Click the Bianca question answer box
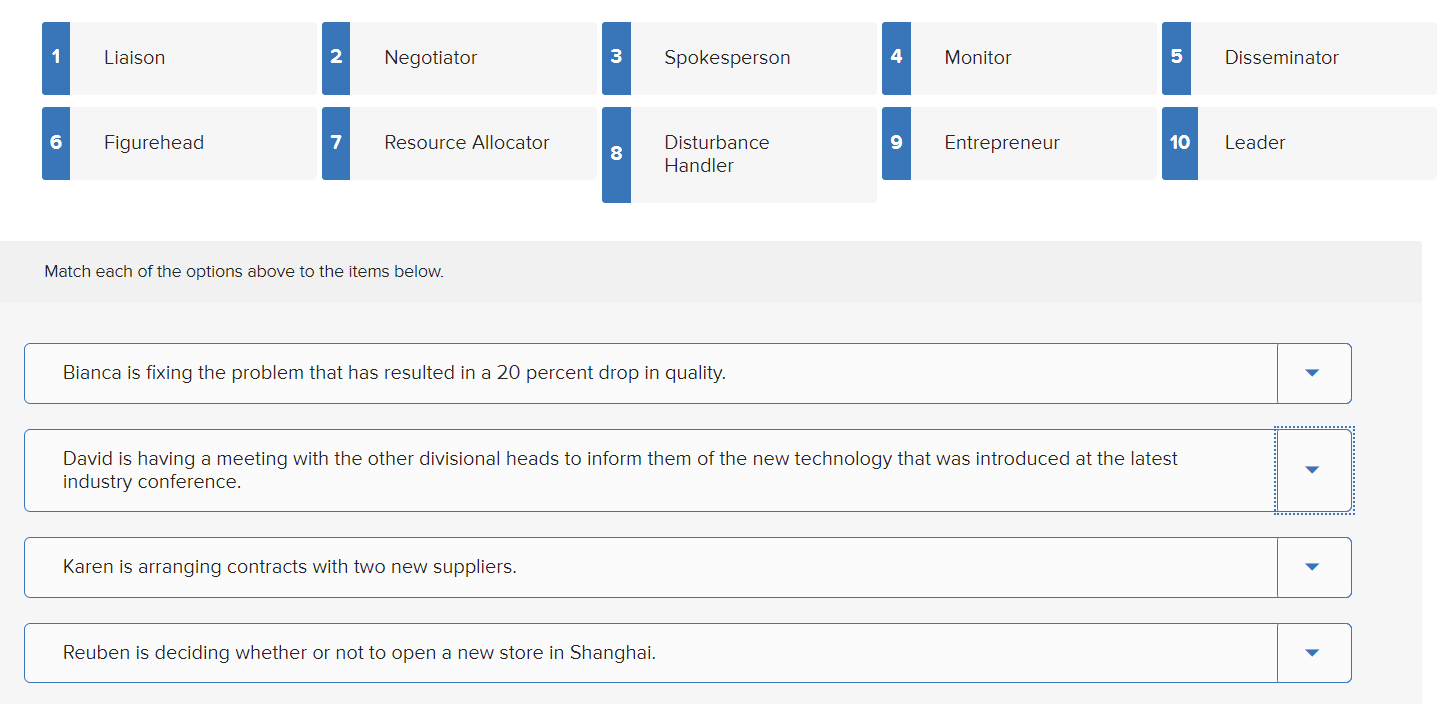Image resolution: width=1456 pixels, height=704 pixels. (650, 373)
